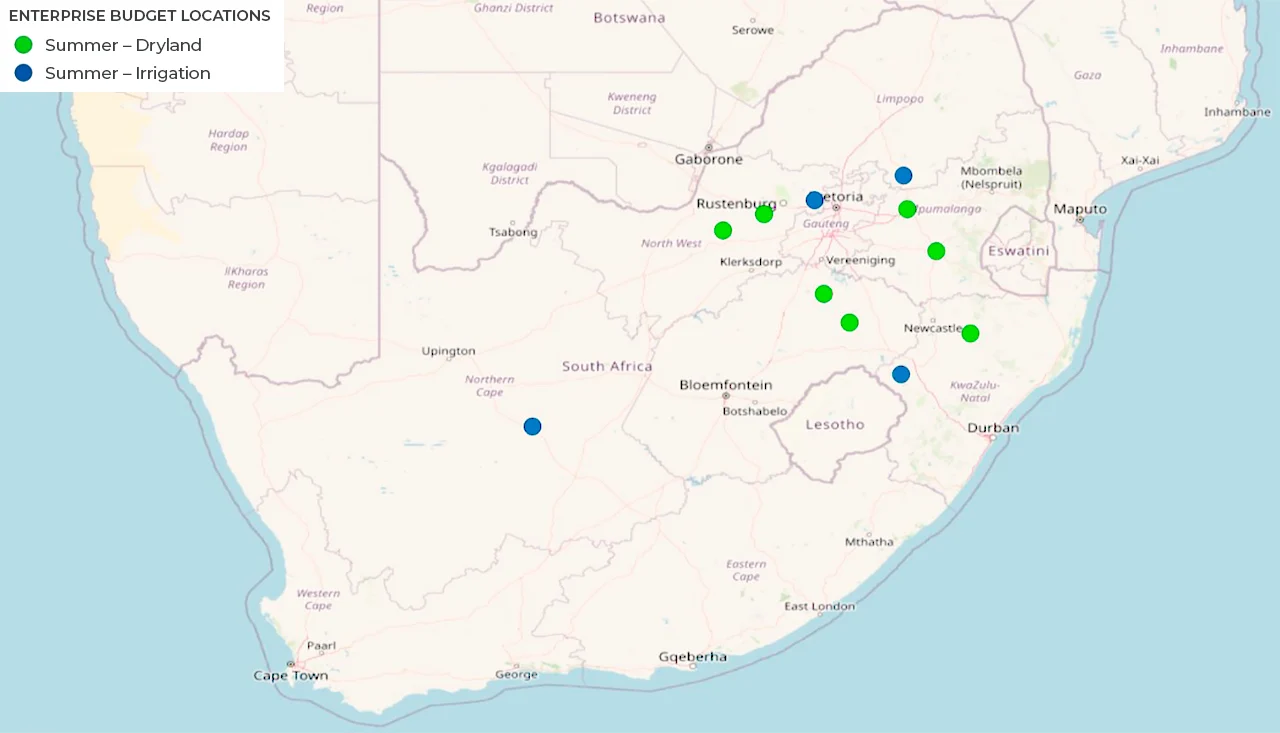
Task: Select the blue marker northeast of Lesotho
Action: (901, 374)
